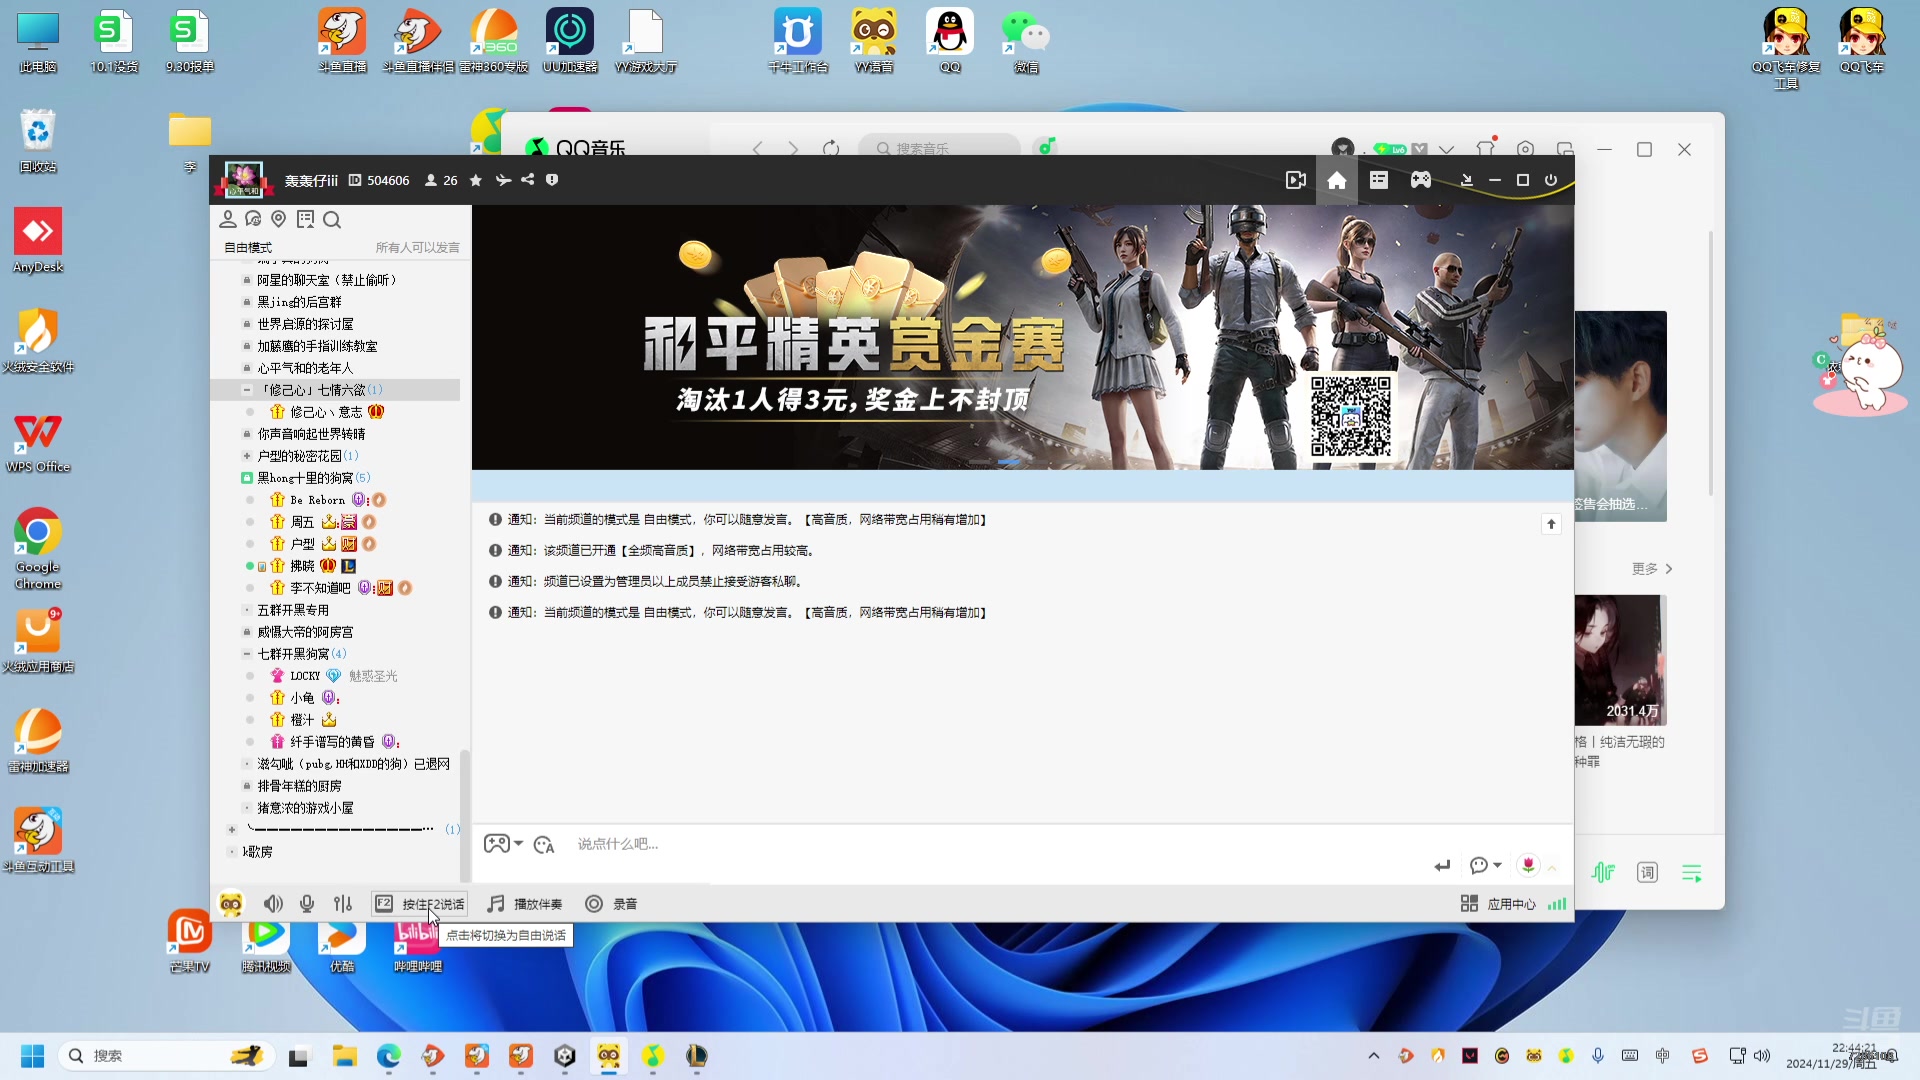
Task: Select user Be Reborn in the list
Action: click(x=317, y=500)
